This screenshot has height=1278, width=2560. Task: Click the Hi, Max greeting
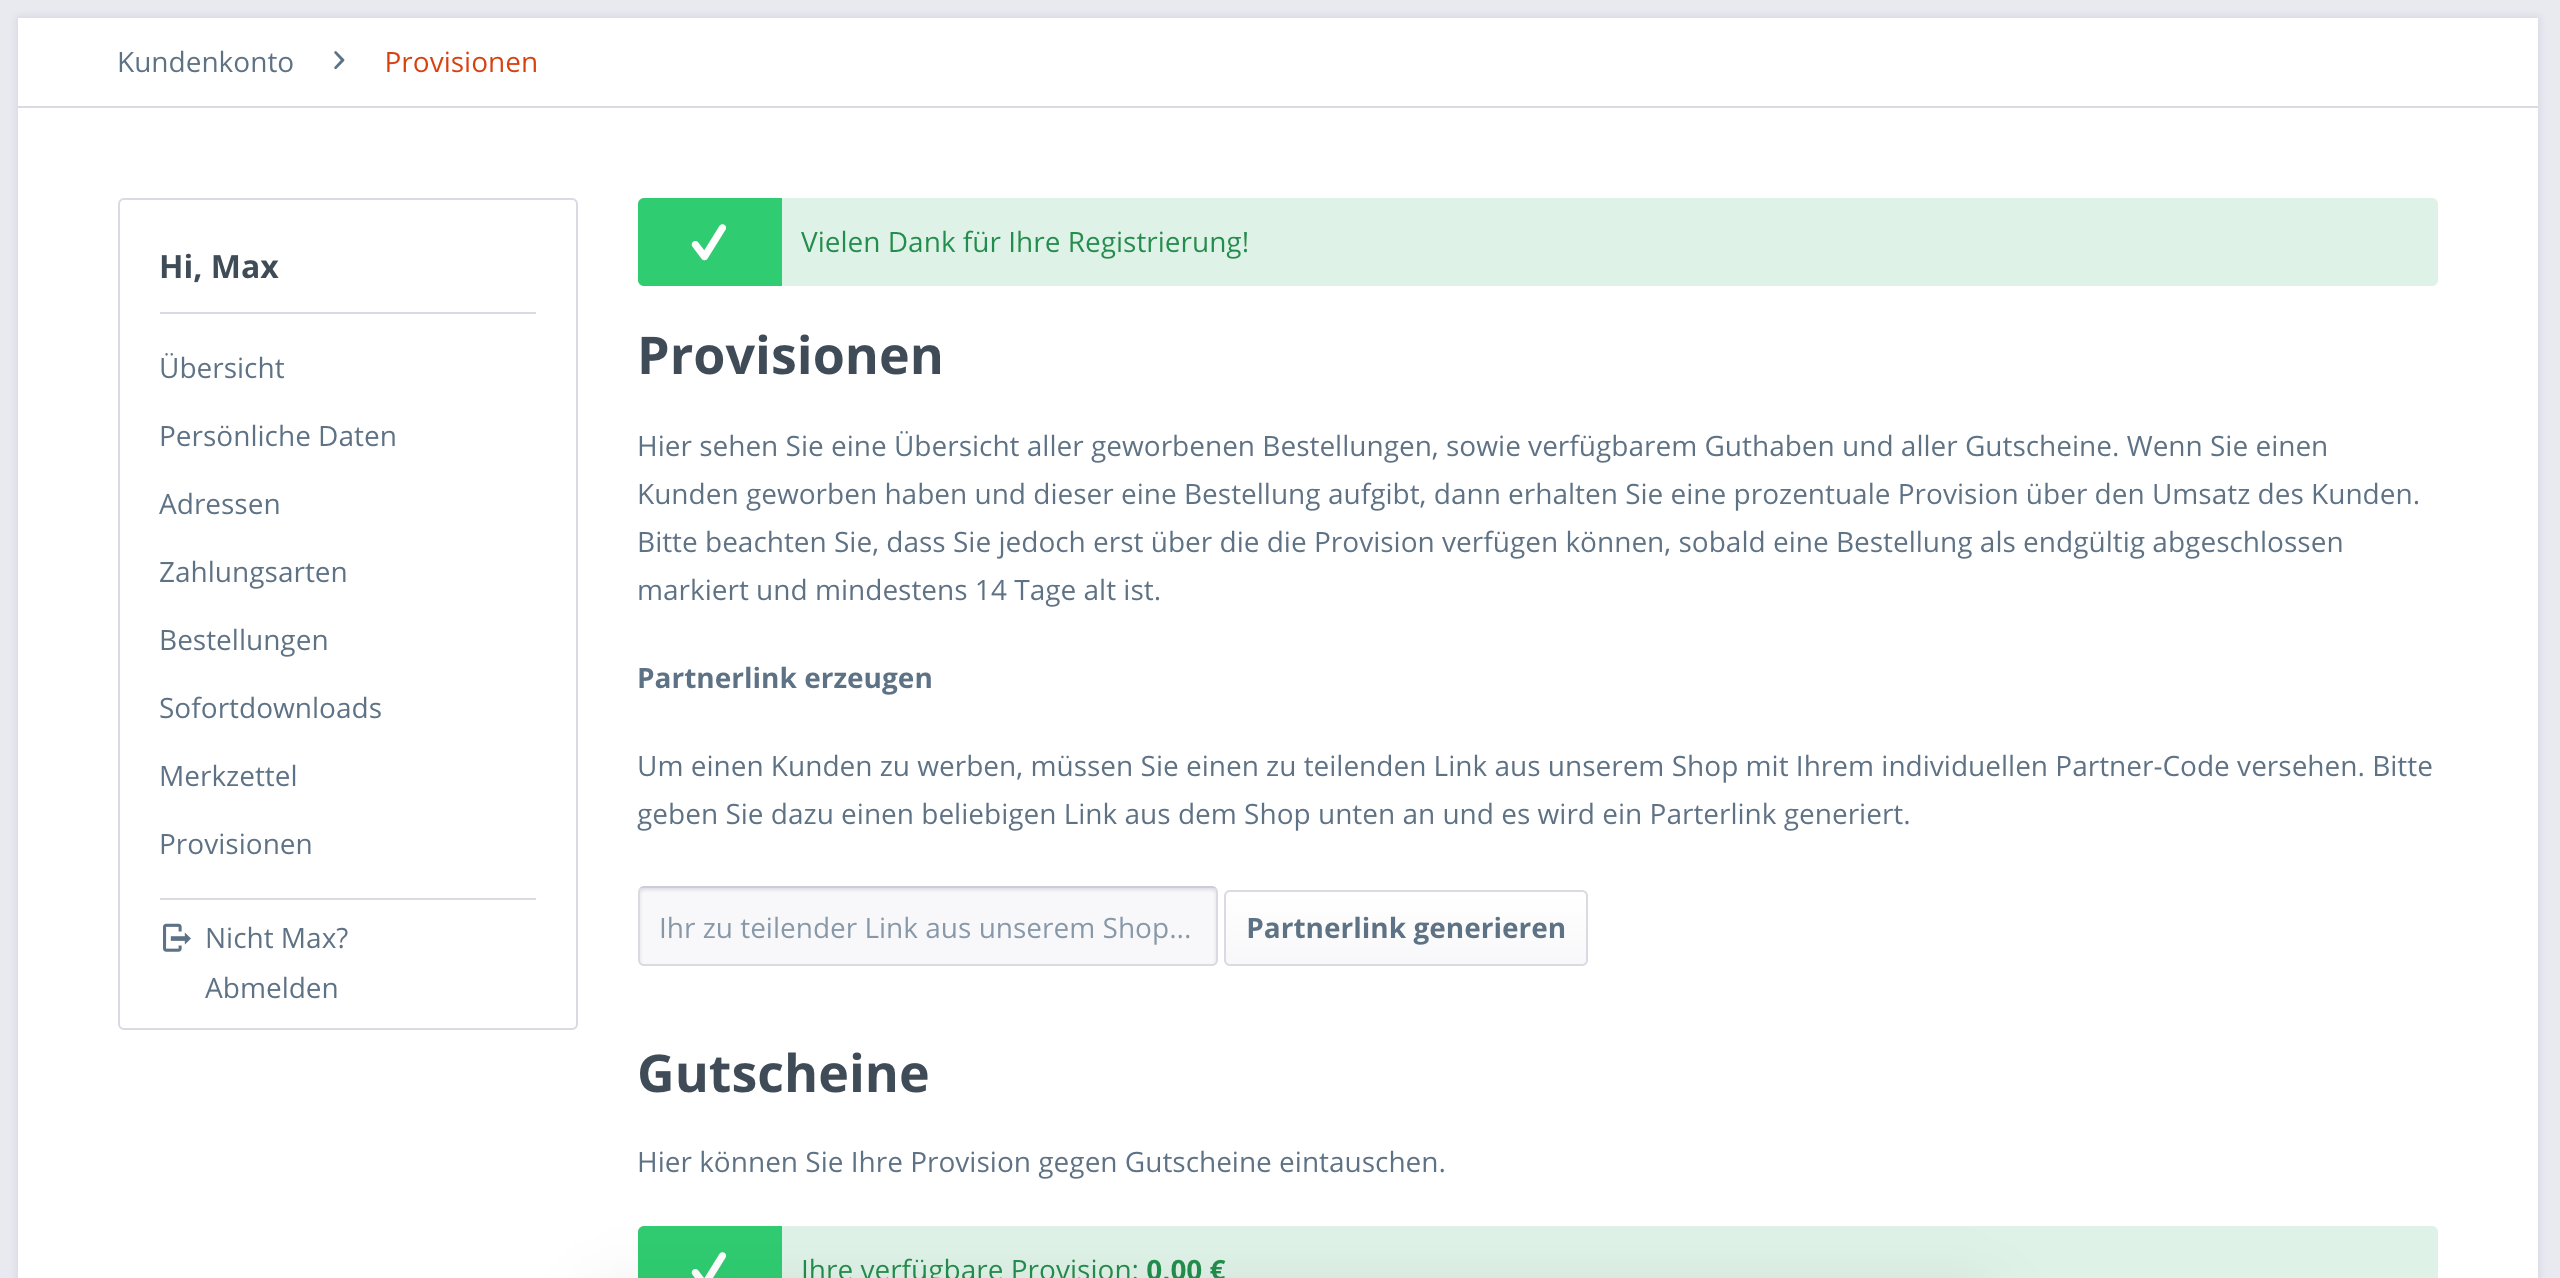219,267
